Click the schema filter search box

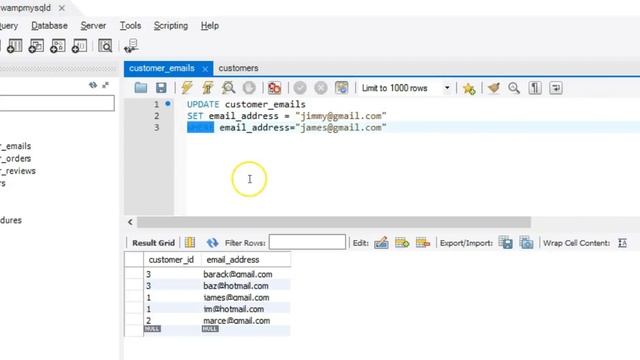(x=57, y=103)
